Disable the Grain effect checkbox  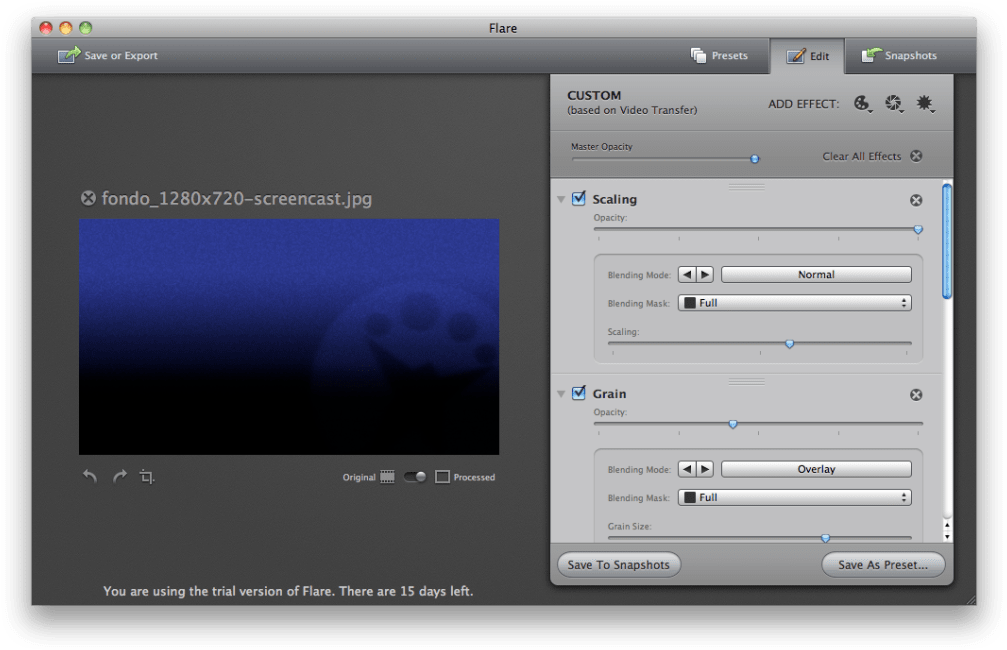pyautogui.click(x=578, y=393)
